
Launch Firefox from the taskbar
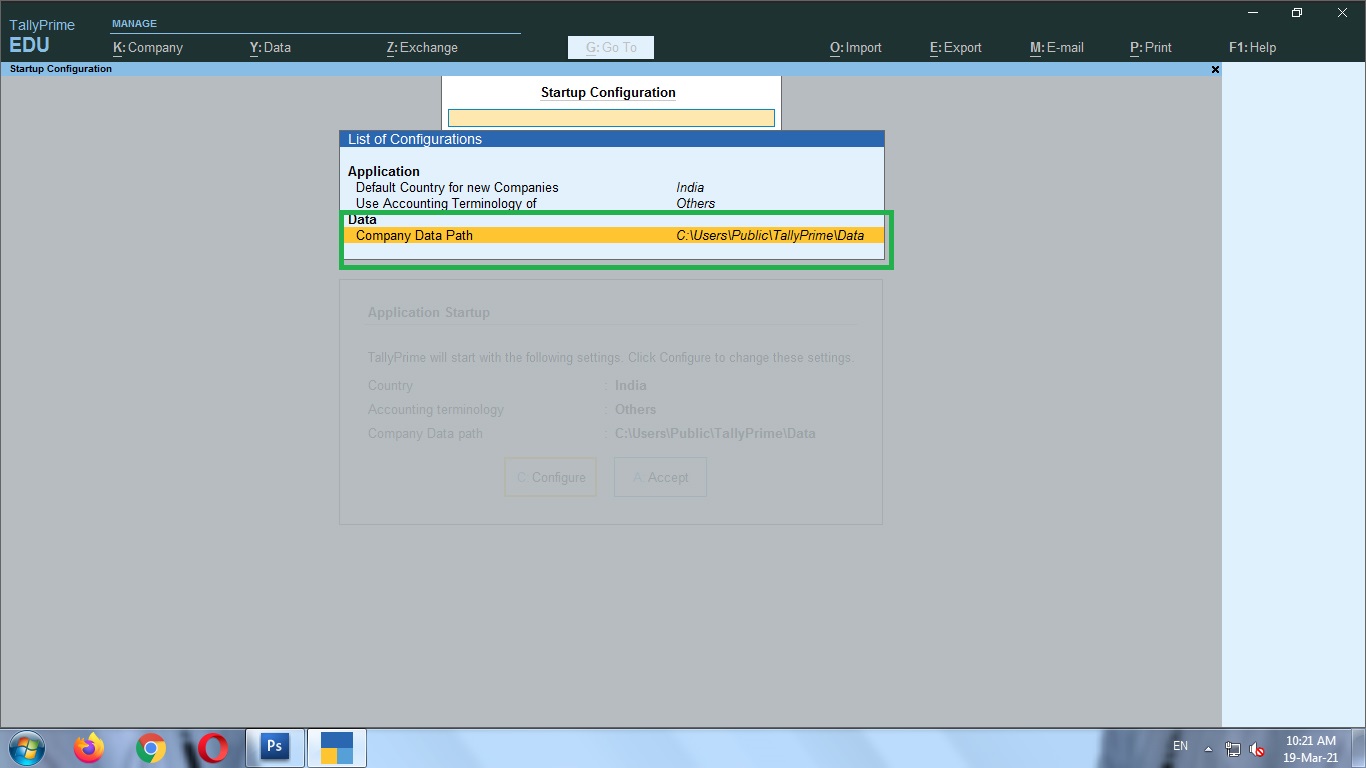pyautogui.click(x=89, y=747)
